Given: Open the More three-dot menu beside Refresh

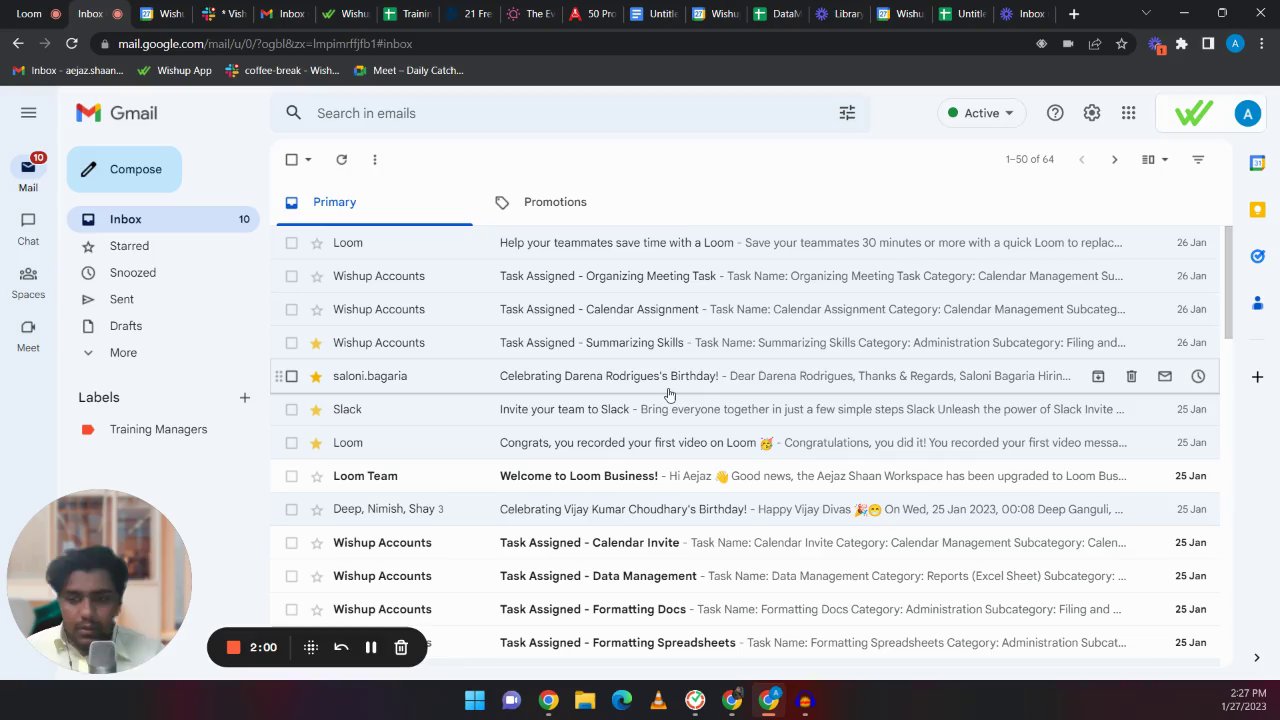Looking at the screenshot, I should (x=375, y=160).
